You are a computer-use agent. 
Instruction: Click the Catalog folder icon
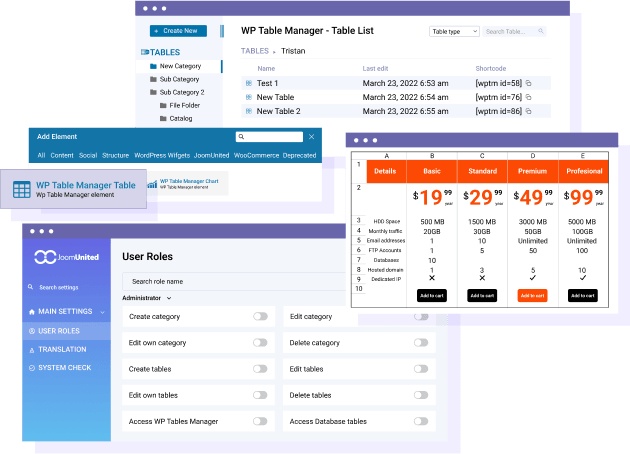click(163, 119)
